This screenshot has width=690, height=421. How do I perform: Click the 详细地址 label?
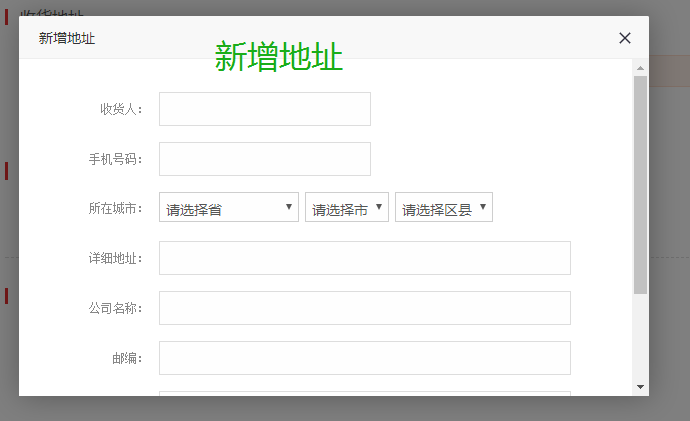[x=115, y=258]
